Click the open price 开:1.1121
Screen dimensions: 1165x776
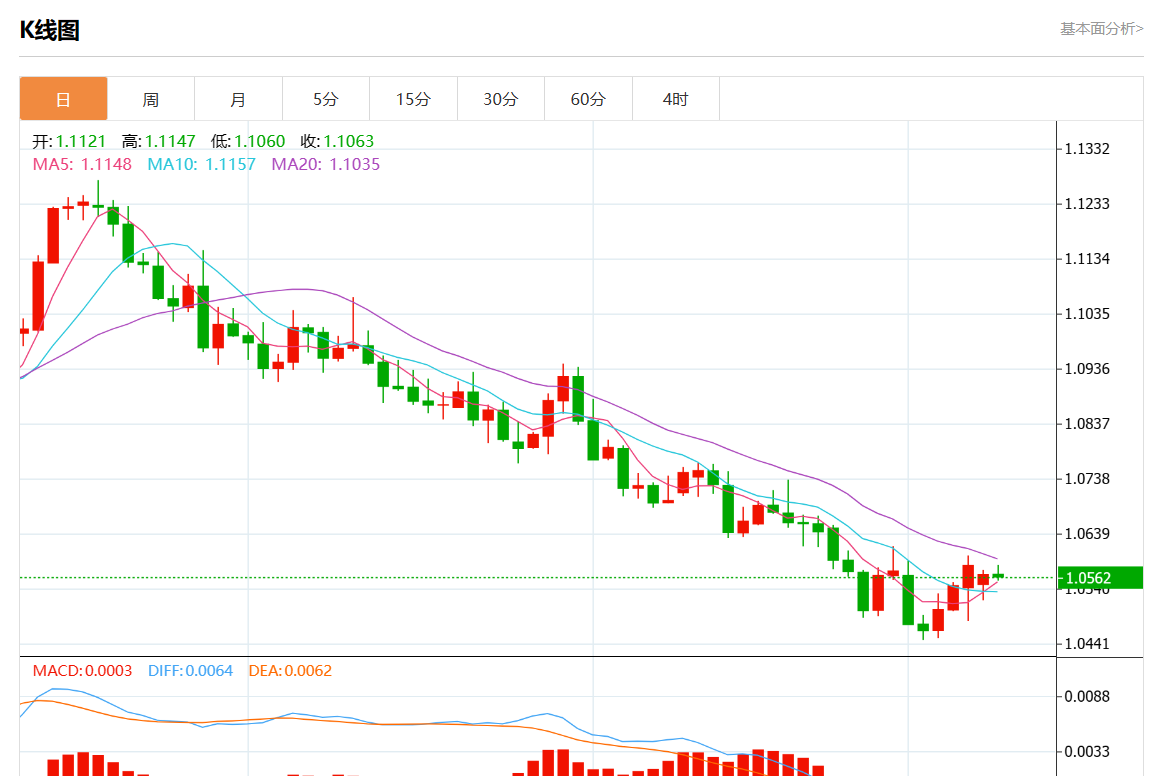pos(68,141)
